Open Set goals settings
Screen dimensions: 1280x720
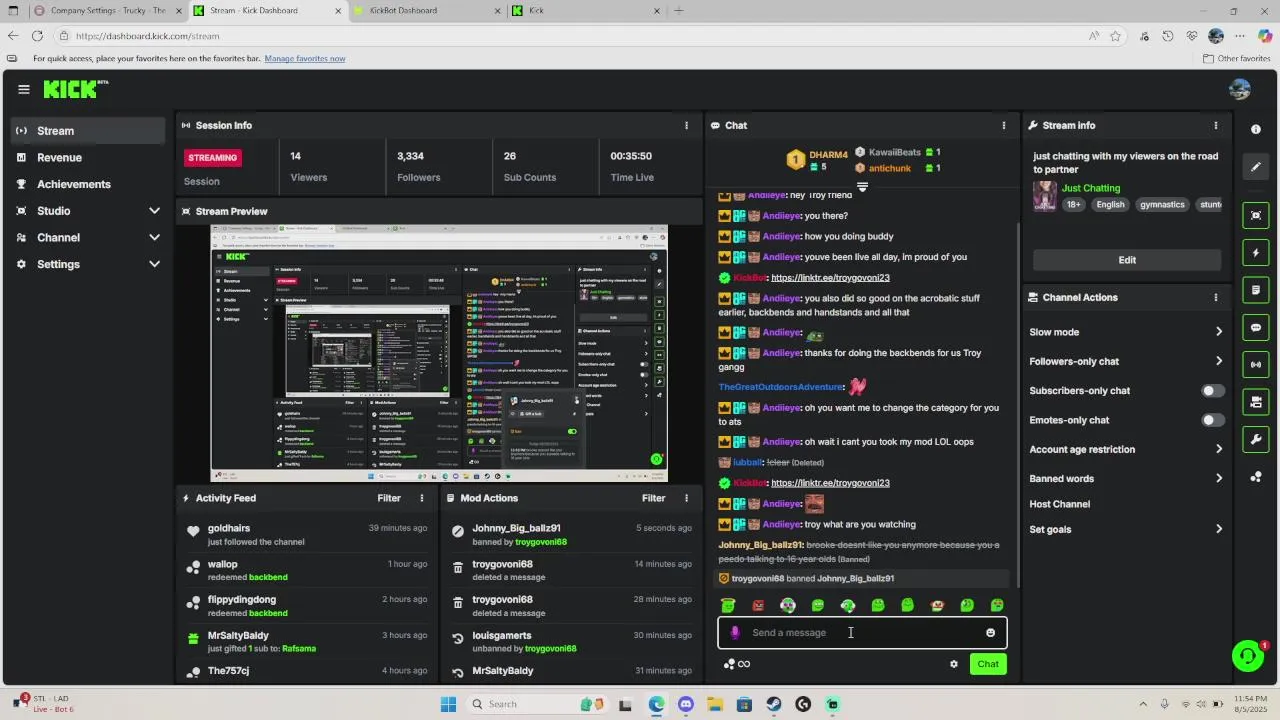tap(1126, 529)
